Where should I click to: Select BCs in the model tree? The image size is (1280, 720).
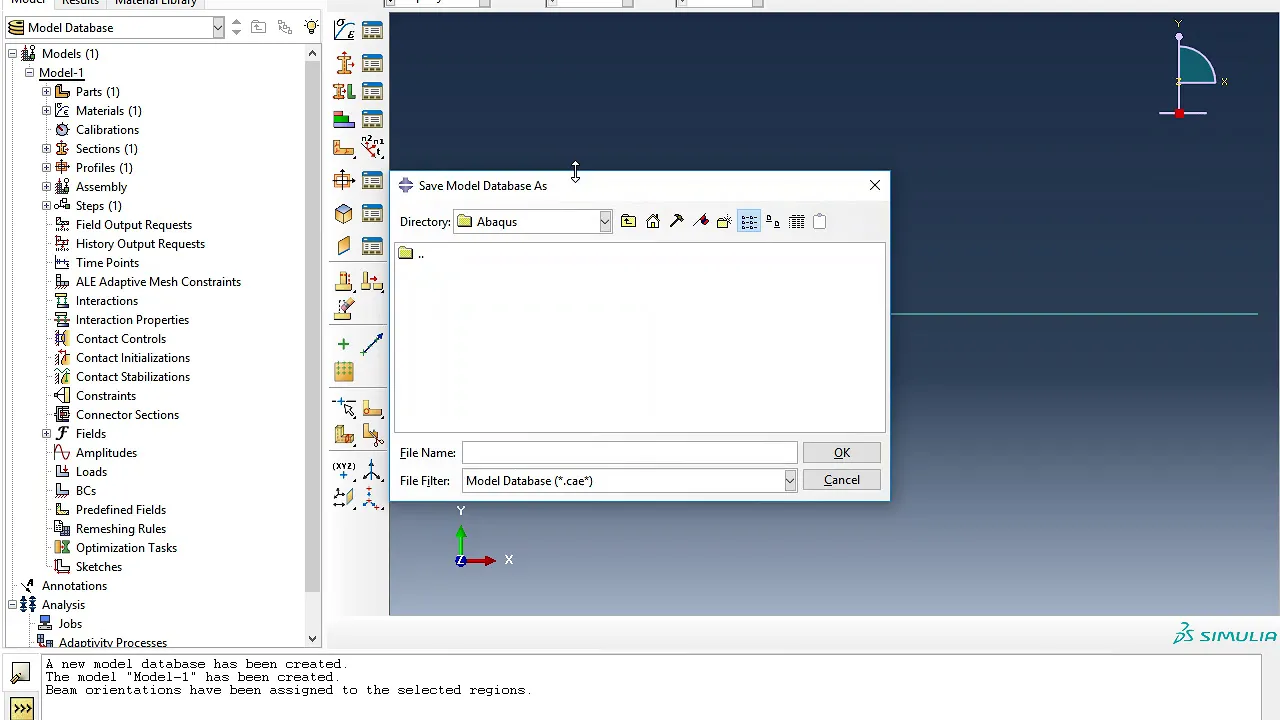86,491
